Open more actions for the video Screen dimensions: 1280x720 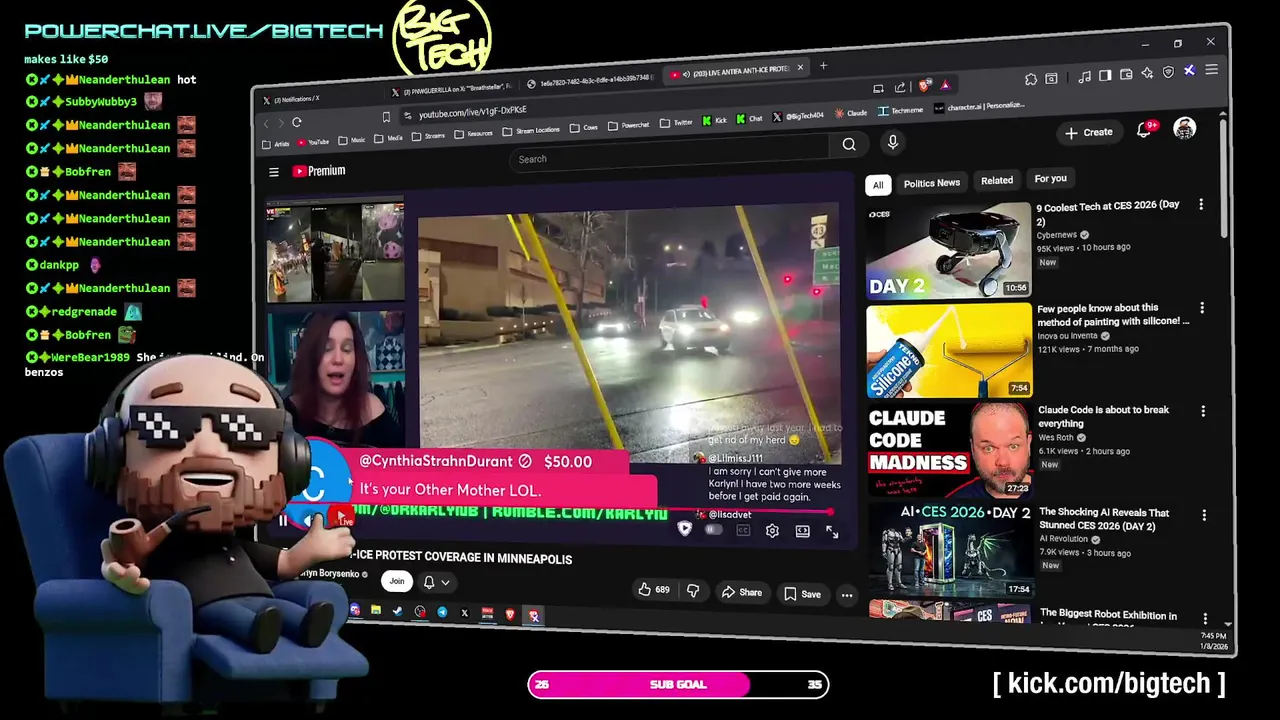tap(847, 595)
